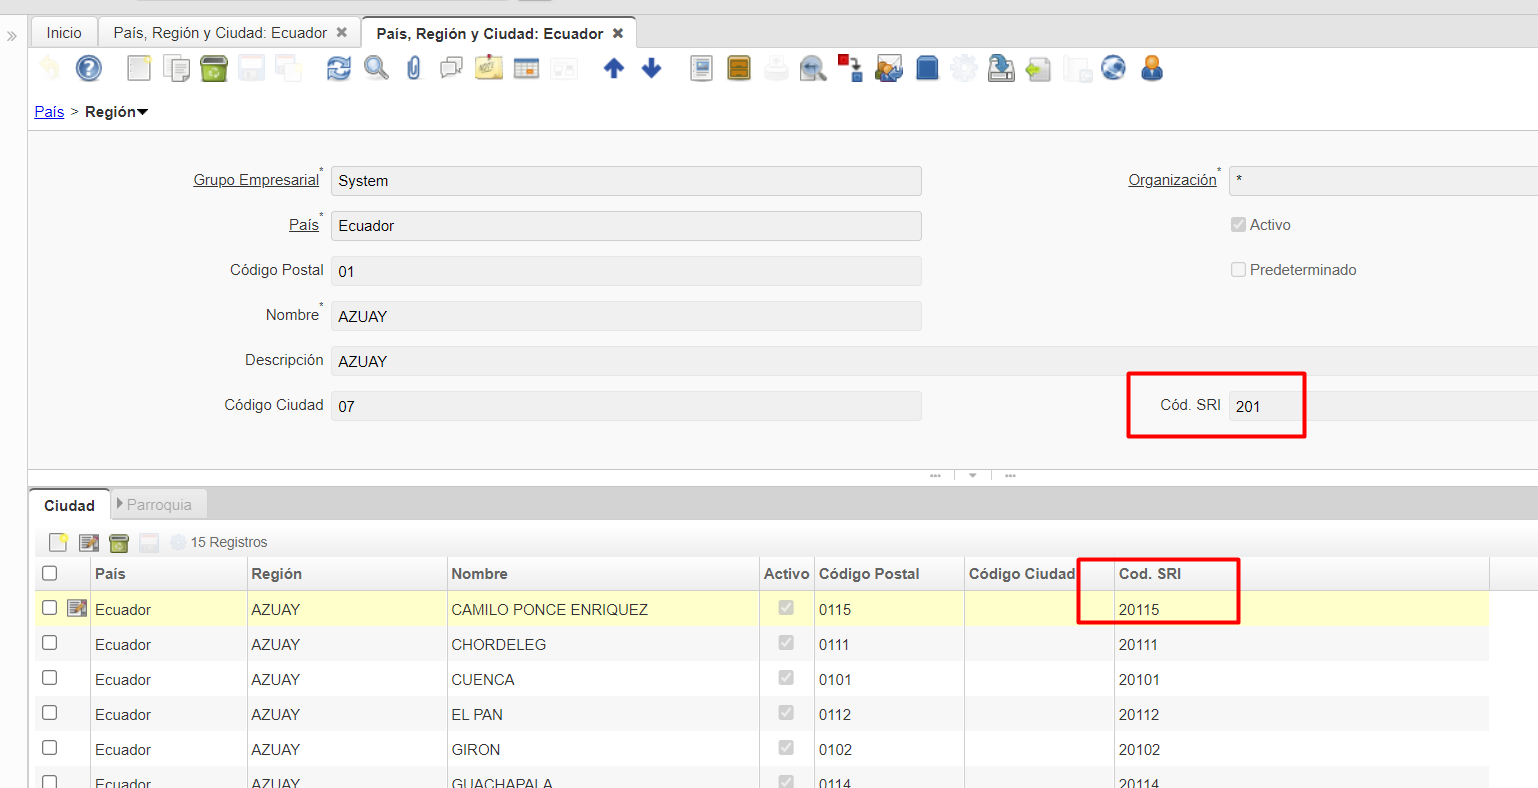The height and width of the screenshot is (788, 1538).
Task: Click the Refresh icon in the toolbar
Action: (339, 68)
